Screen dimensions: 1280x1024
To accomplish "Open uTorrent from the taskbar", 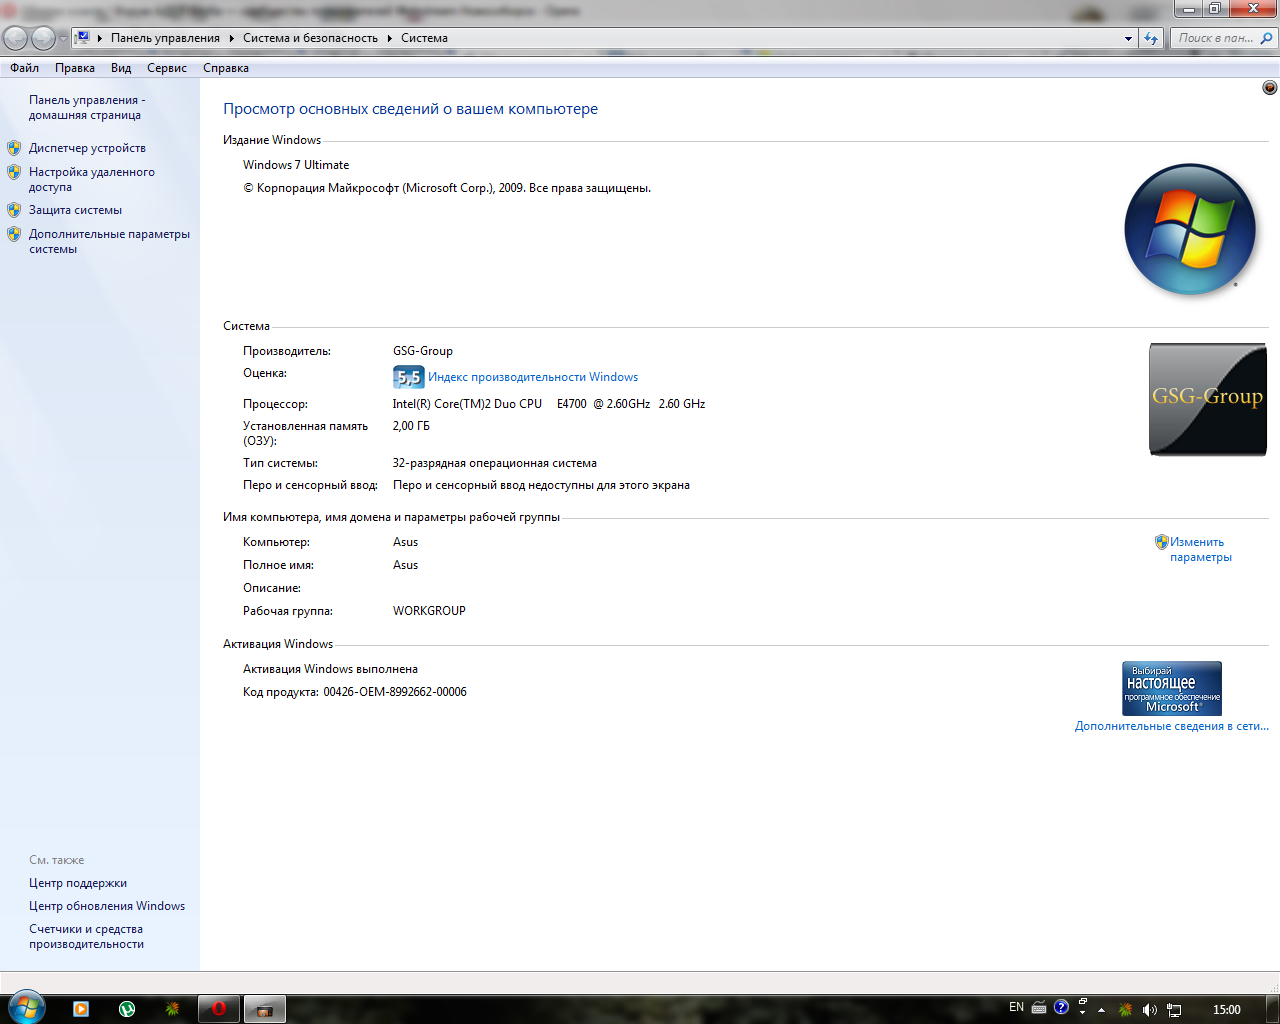I will (x=127, y=1009).
